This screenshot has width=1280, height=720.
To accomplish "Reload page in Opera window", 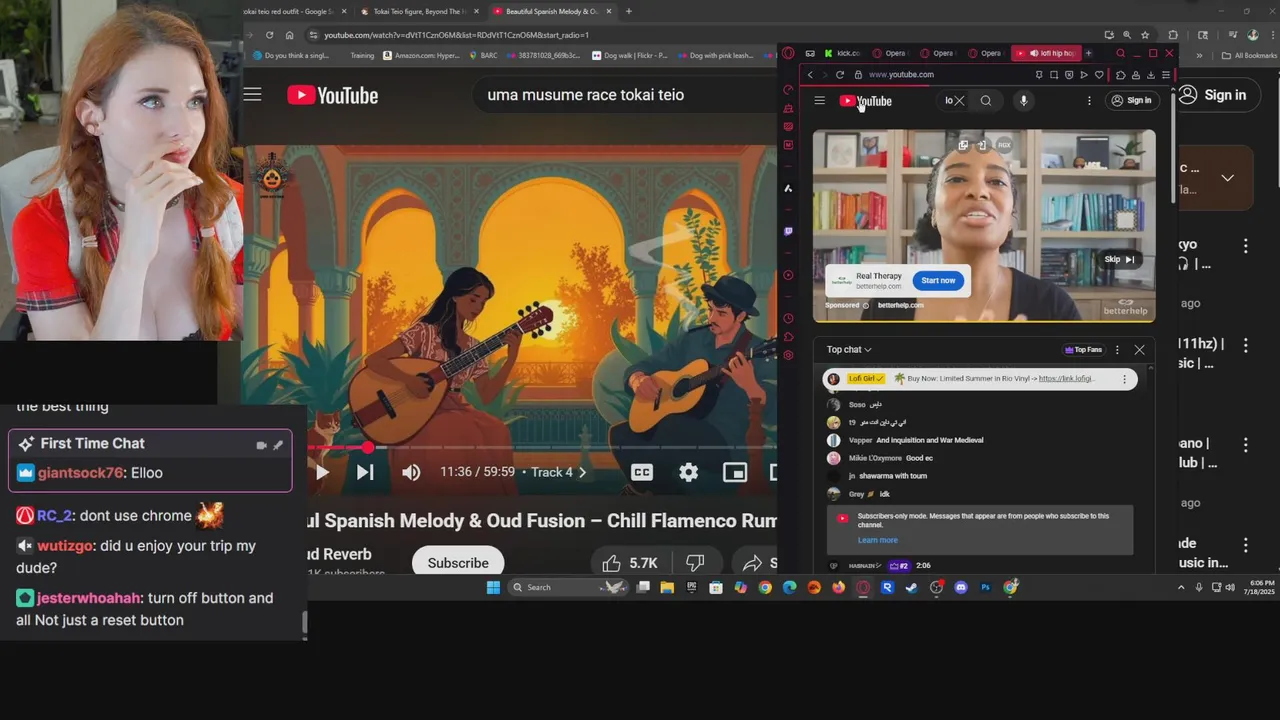I will [x=840, y=74].
